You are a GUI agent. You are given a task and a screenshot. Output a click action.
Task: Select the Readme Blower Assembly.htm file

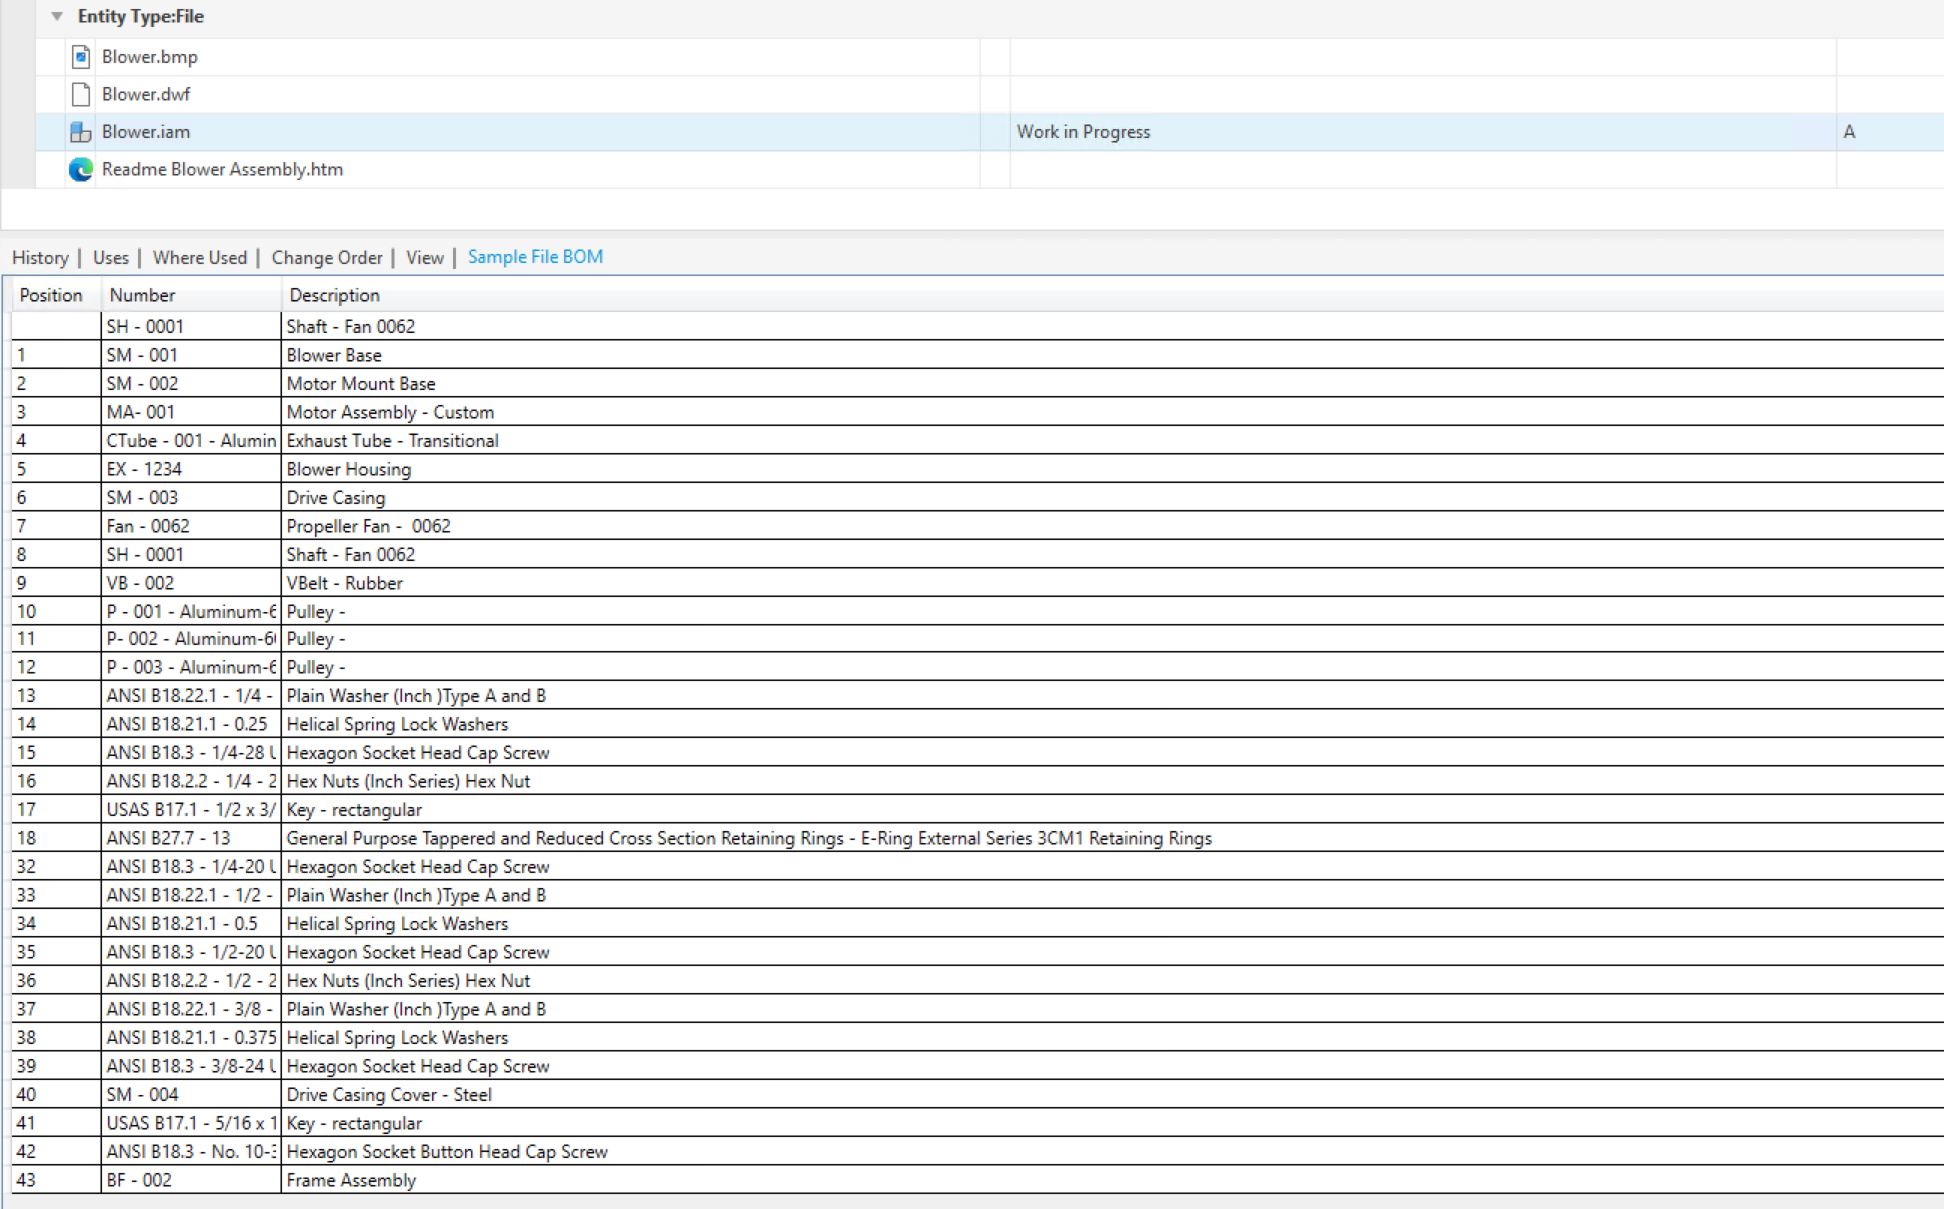tap(222, 170)
